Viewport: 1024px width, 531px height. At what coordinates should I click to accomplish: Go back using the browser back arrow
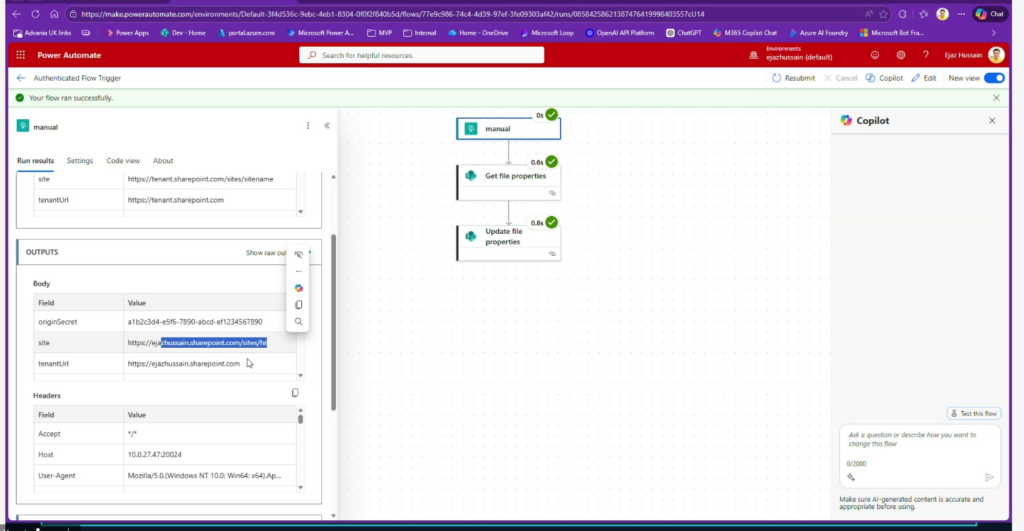point(16,14)
